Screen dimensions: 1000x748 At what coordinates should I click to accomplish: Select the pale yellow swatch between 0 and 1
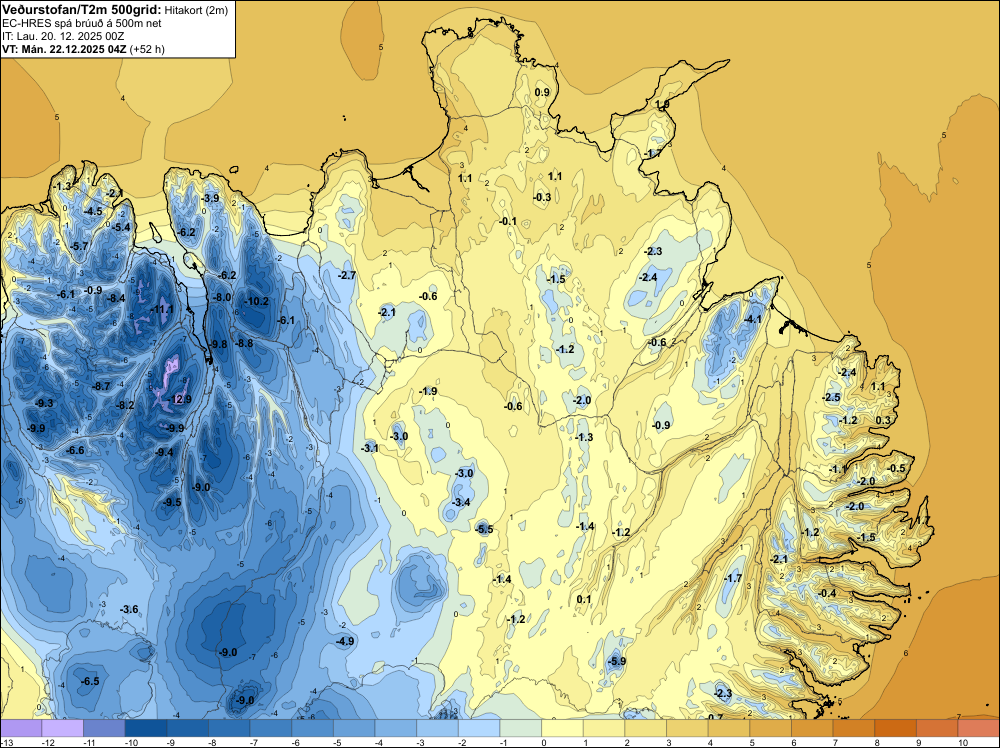pos(562,728)
